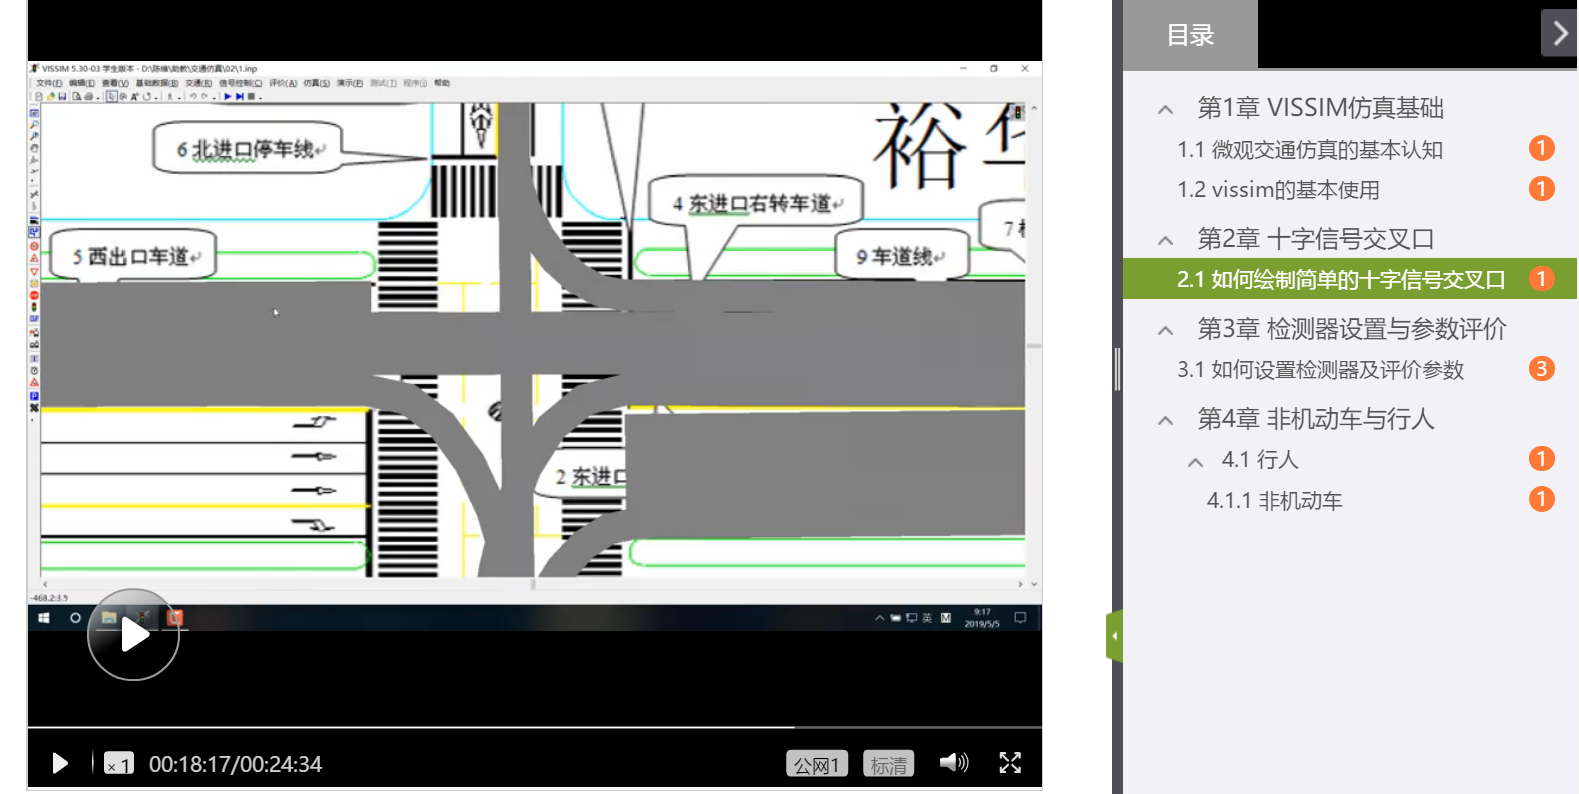Collapse the sidebar with green handle arrow
The height and width of the screenshot is (794, 1579).
[1114, 636]
